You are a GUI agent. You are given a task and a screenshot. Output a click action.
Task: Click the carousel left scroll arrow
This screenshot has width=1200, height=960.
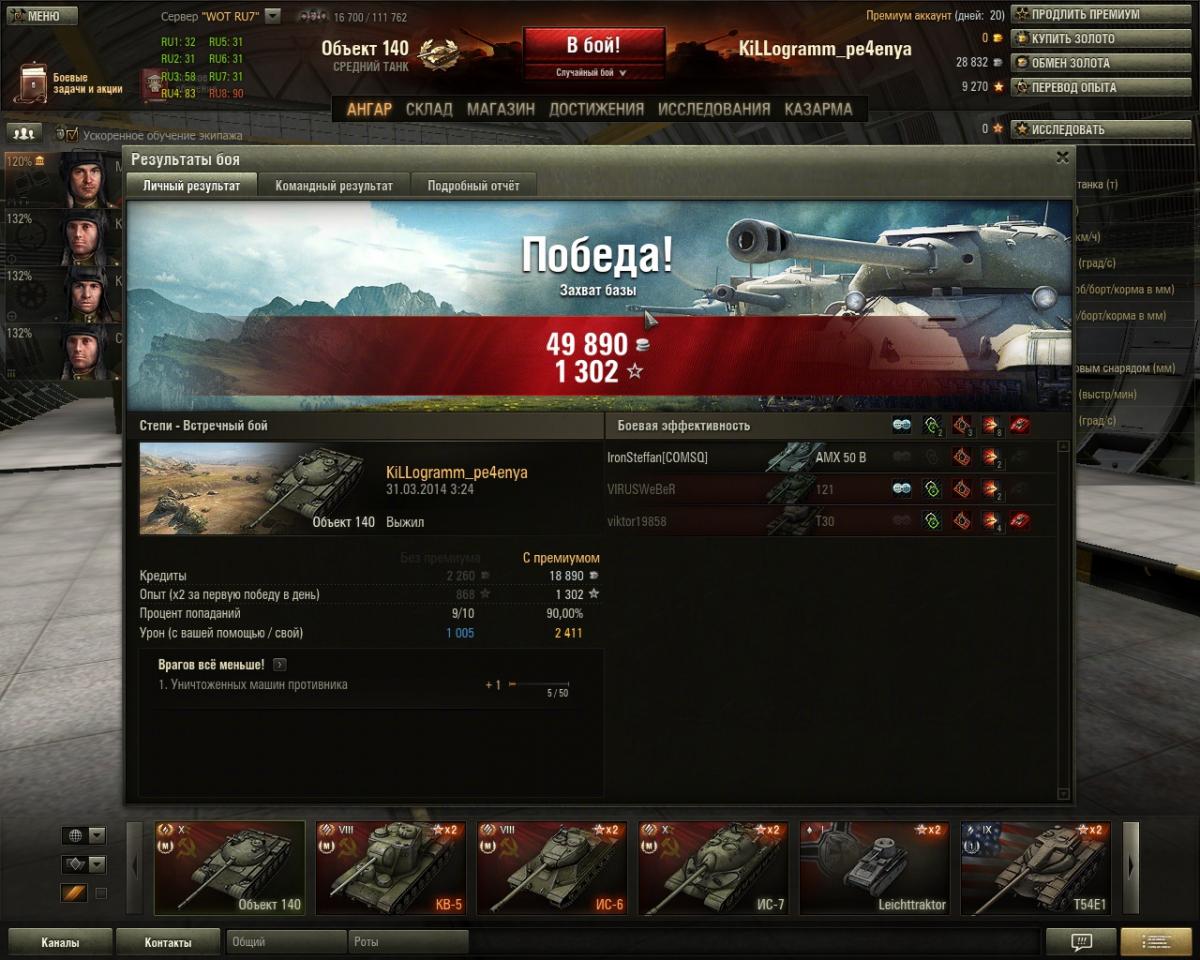pyautogui.click(x=135, y=868)
